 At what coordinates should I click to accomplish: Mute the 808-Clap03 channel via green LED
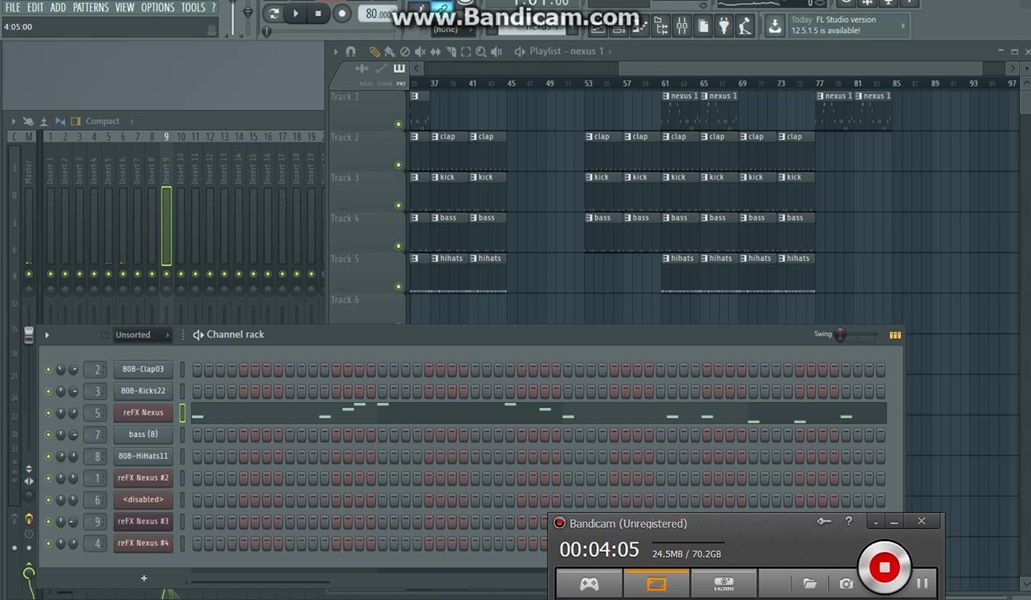click(48, 370)
